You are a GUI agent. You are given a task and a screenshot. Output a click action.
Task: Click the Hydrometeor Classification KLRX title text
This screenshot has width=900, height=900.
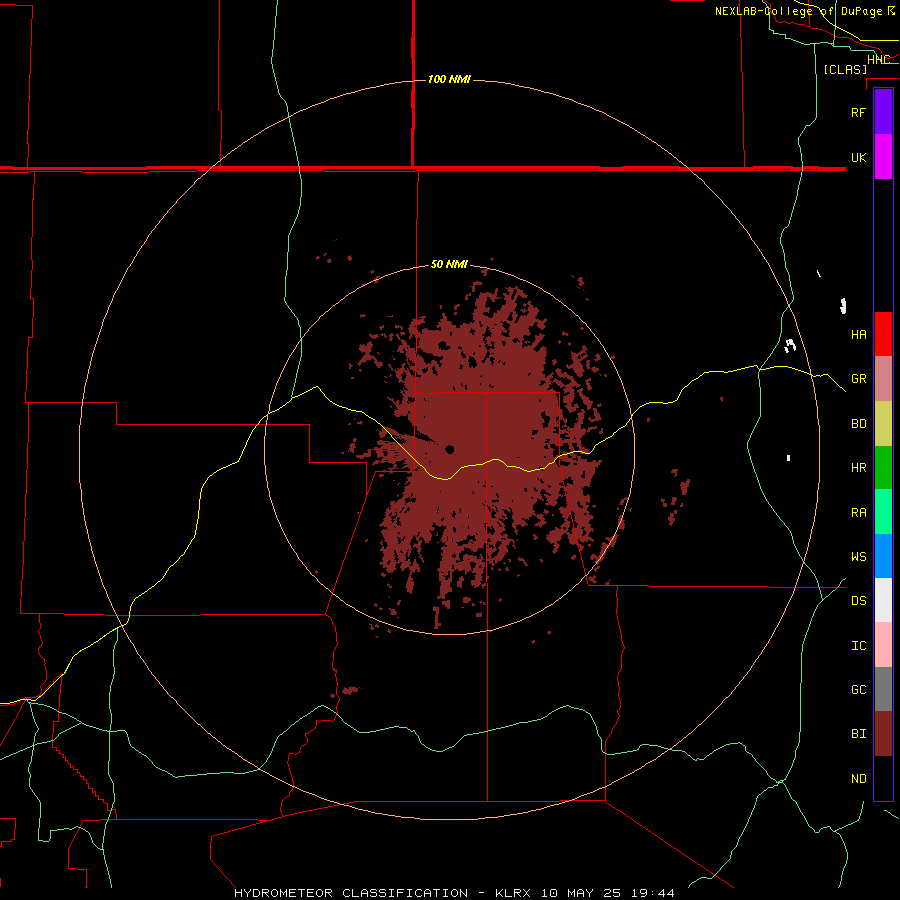pos(454,893)
